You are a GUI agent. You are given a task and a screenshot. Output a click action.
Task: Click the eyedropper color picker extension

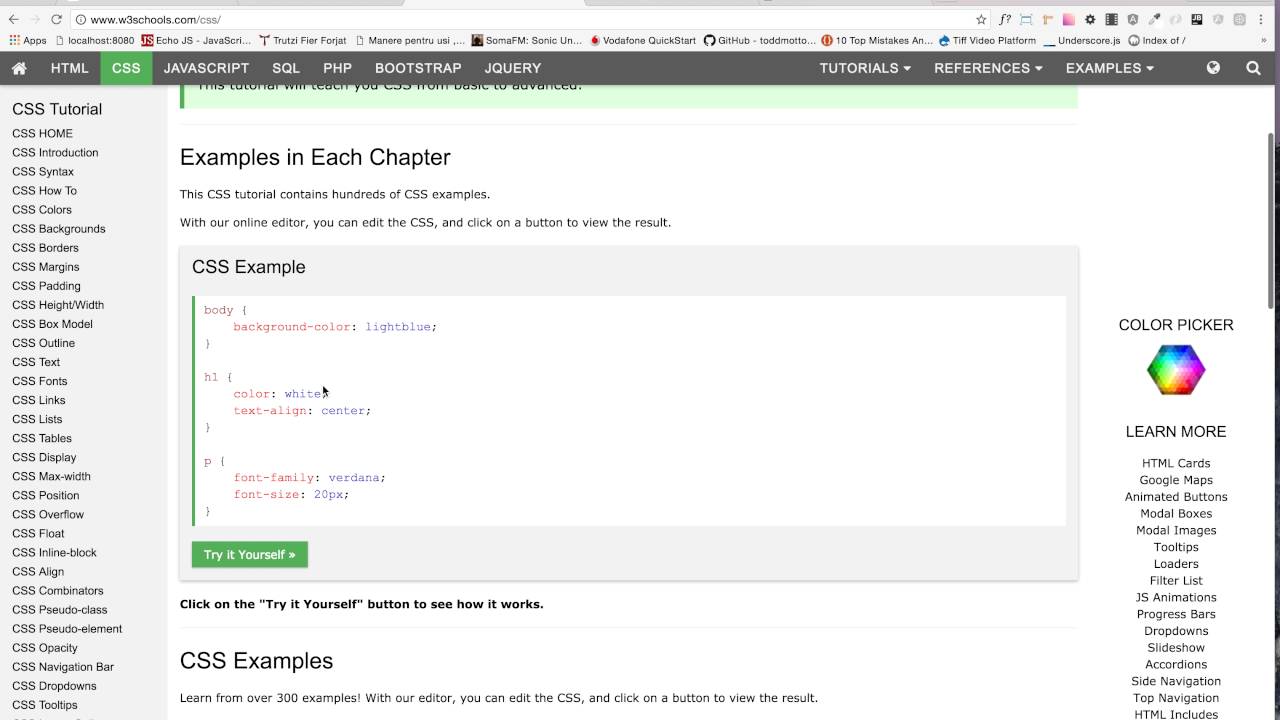[1154, 19]
